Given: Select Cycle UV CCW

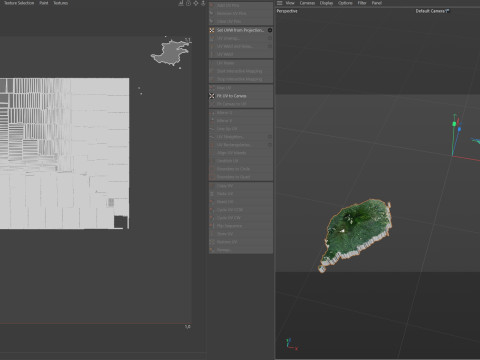Looking at the screenshot, I should 241,210.
